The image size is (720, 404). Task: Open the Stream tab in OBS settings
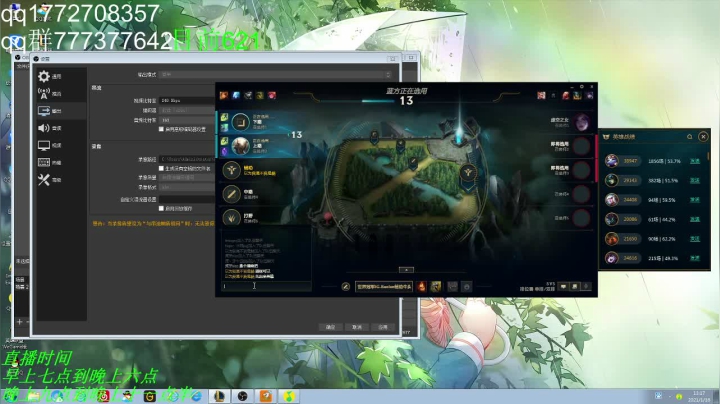point(61,94)
